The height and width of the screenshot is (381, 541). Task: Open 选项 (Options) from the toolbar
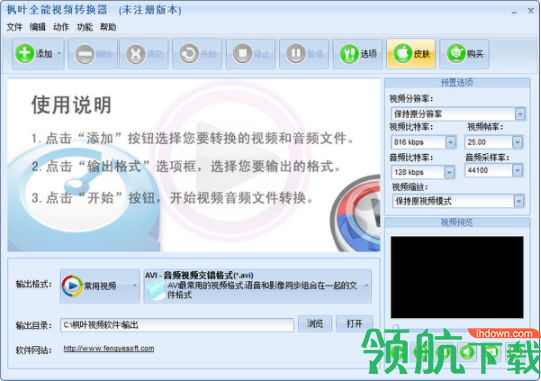pyautogui.click(x=357, y=54)
